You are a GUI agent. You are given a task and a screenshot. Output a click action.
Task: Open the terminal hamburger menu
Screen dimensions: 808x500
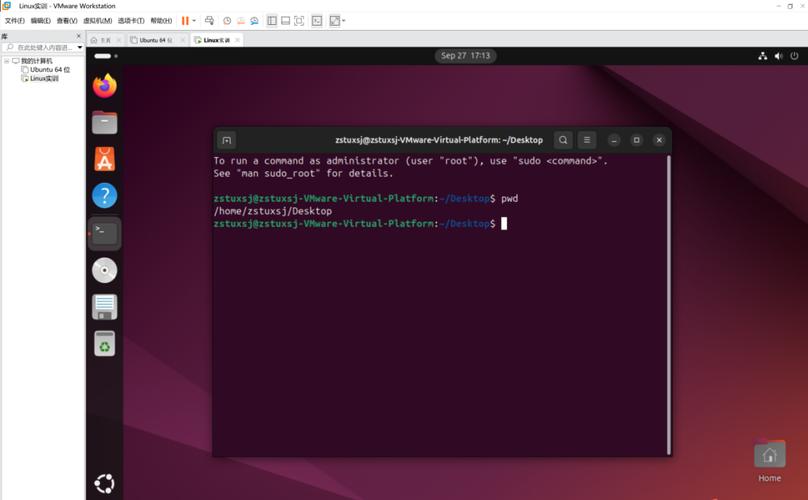tap(587, 140)
